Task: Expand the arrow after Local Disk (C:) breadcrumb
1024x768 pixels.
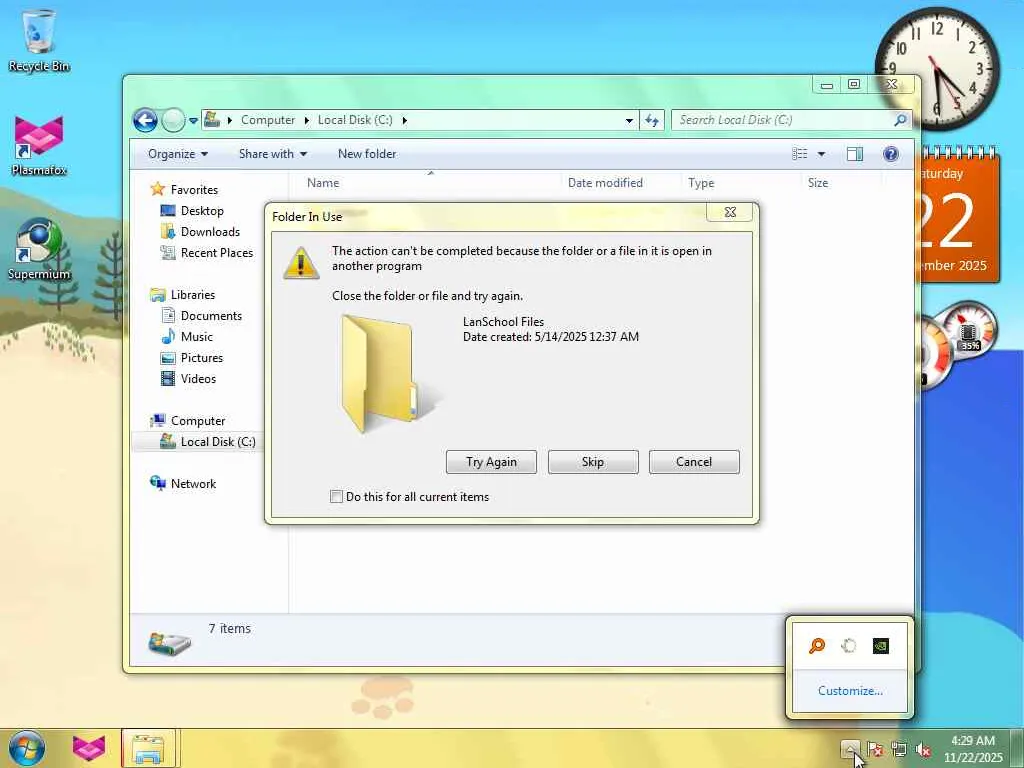Action: 404,121
